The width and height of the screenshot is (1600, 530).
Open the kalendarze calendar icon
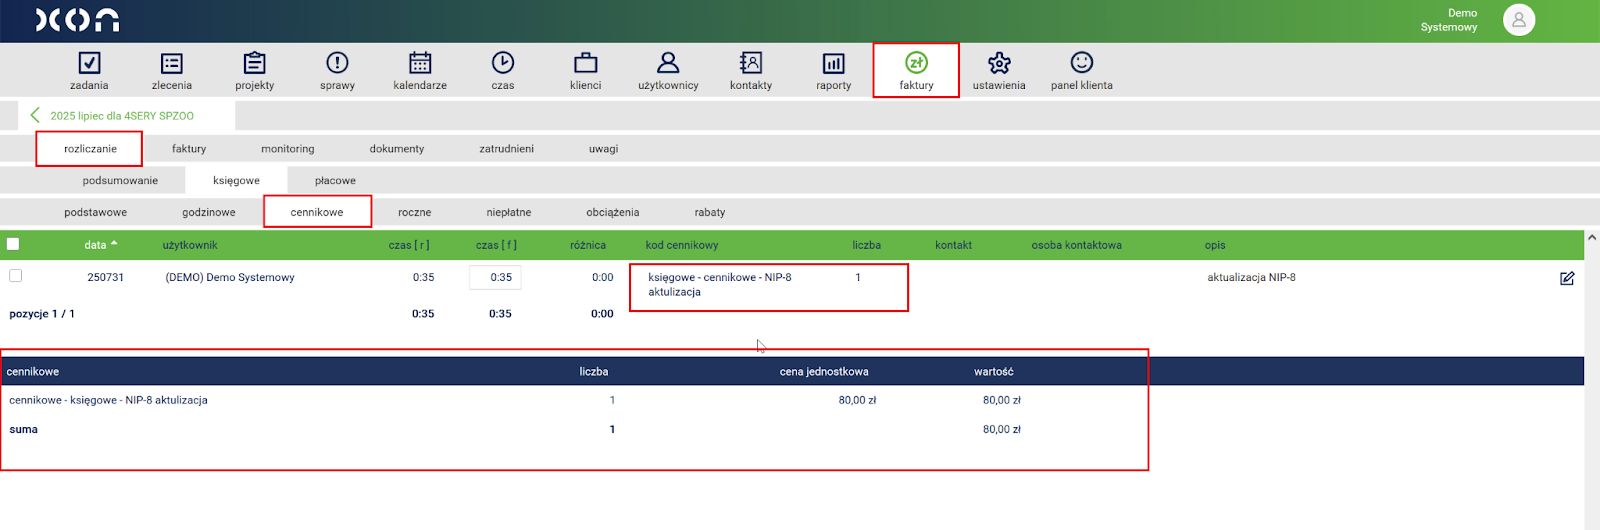point(420,64)
